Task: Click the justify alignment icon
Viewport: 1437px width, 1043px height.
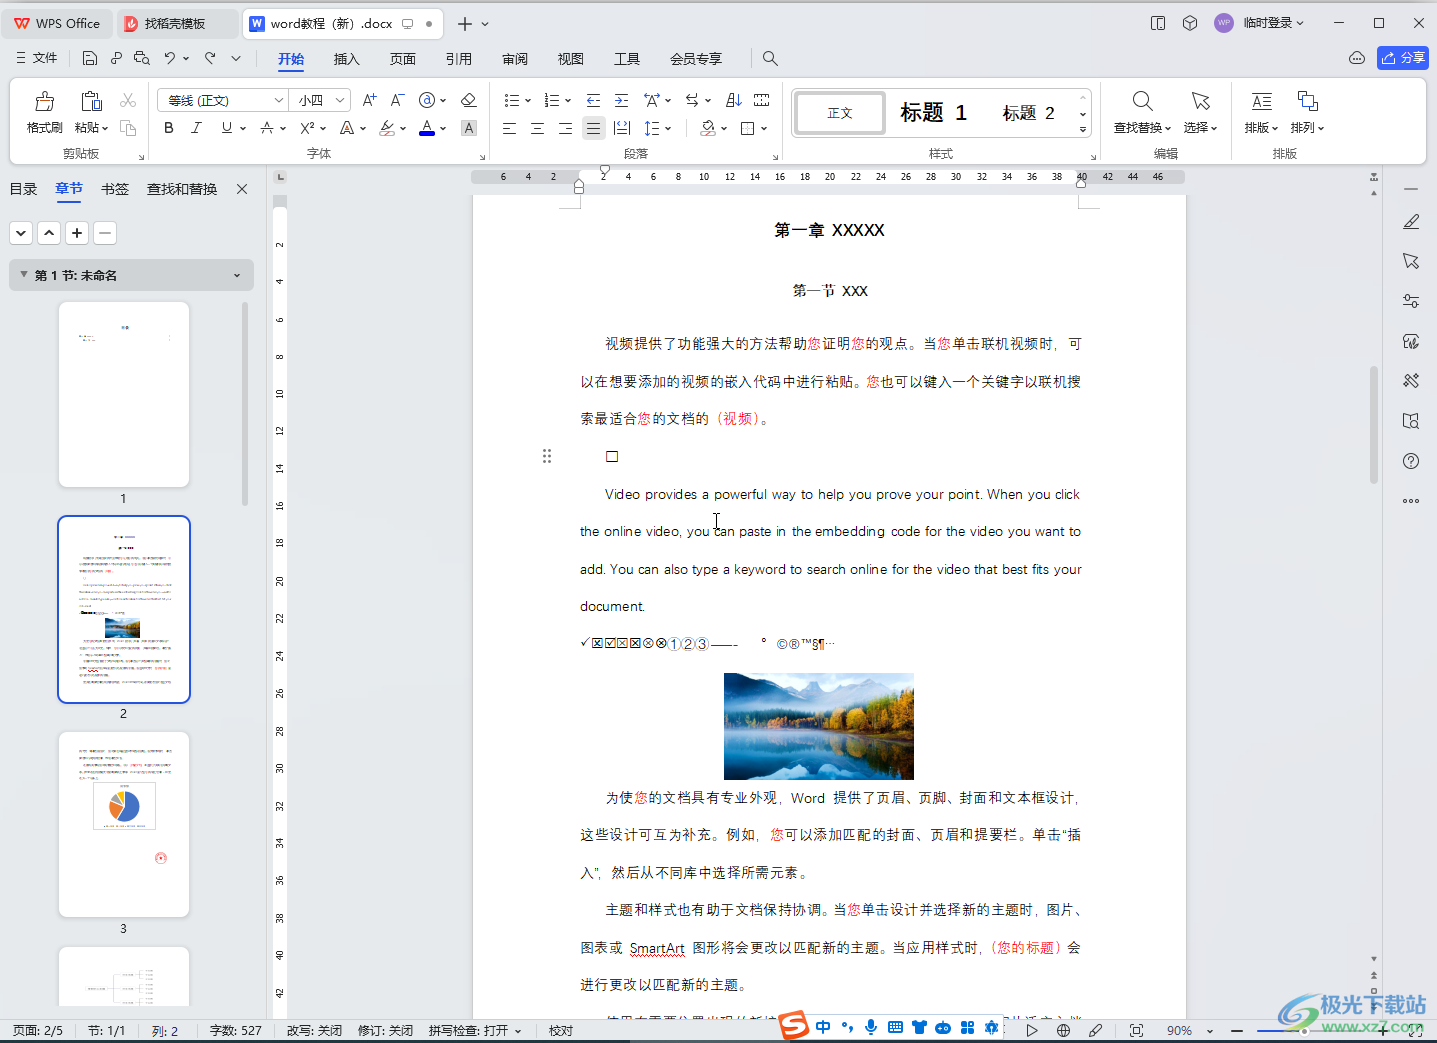Action: click(593, 128)
